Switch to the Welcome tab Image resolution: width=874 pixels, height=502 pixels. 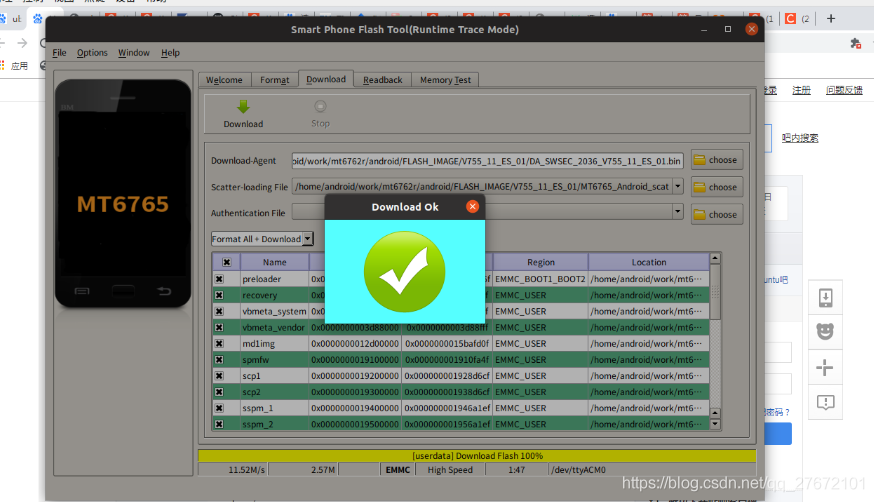(x=224, y=80)
